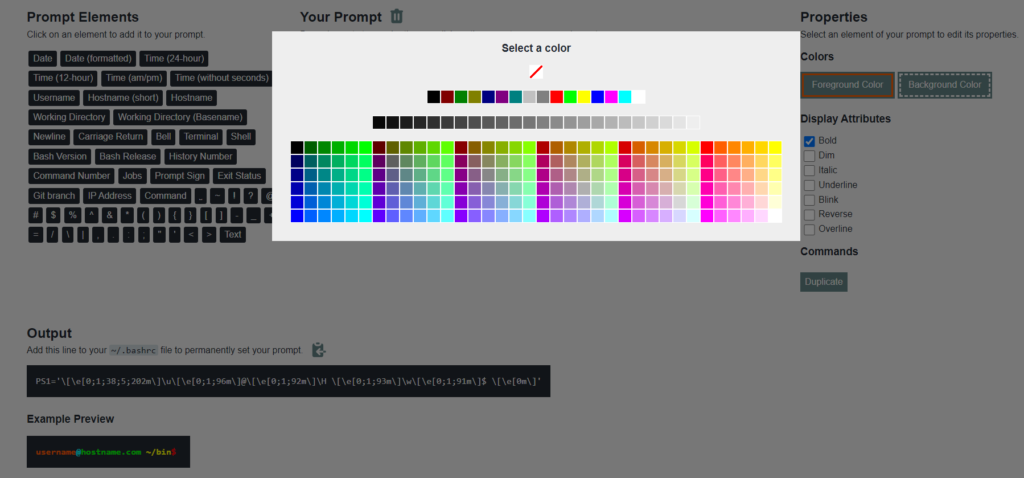This screenshot has height=478, width=1024.
Task: Insert the Command Number element
Action: tap(72, 176)
